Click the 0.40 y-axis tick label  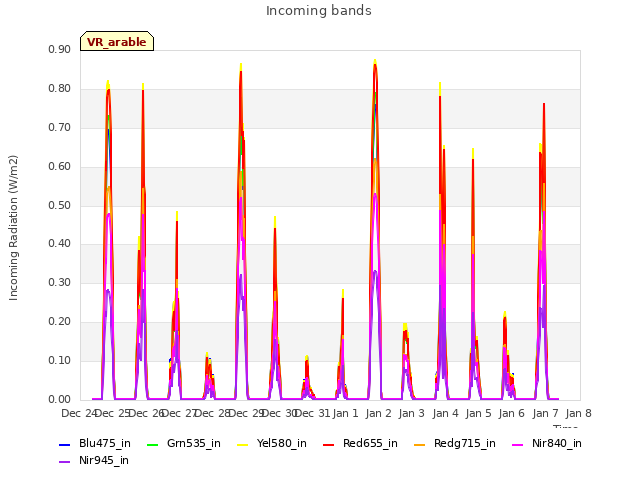60,243
